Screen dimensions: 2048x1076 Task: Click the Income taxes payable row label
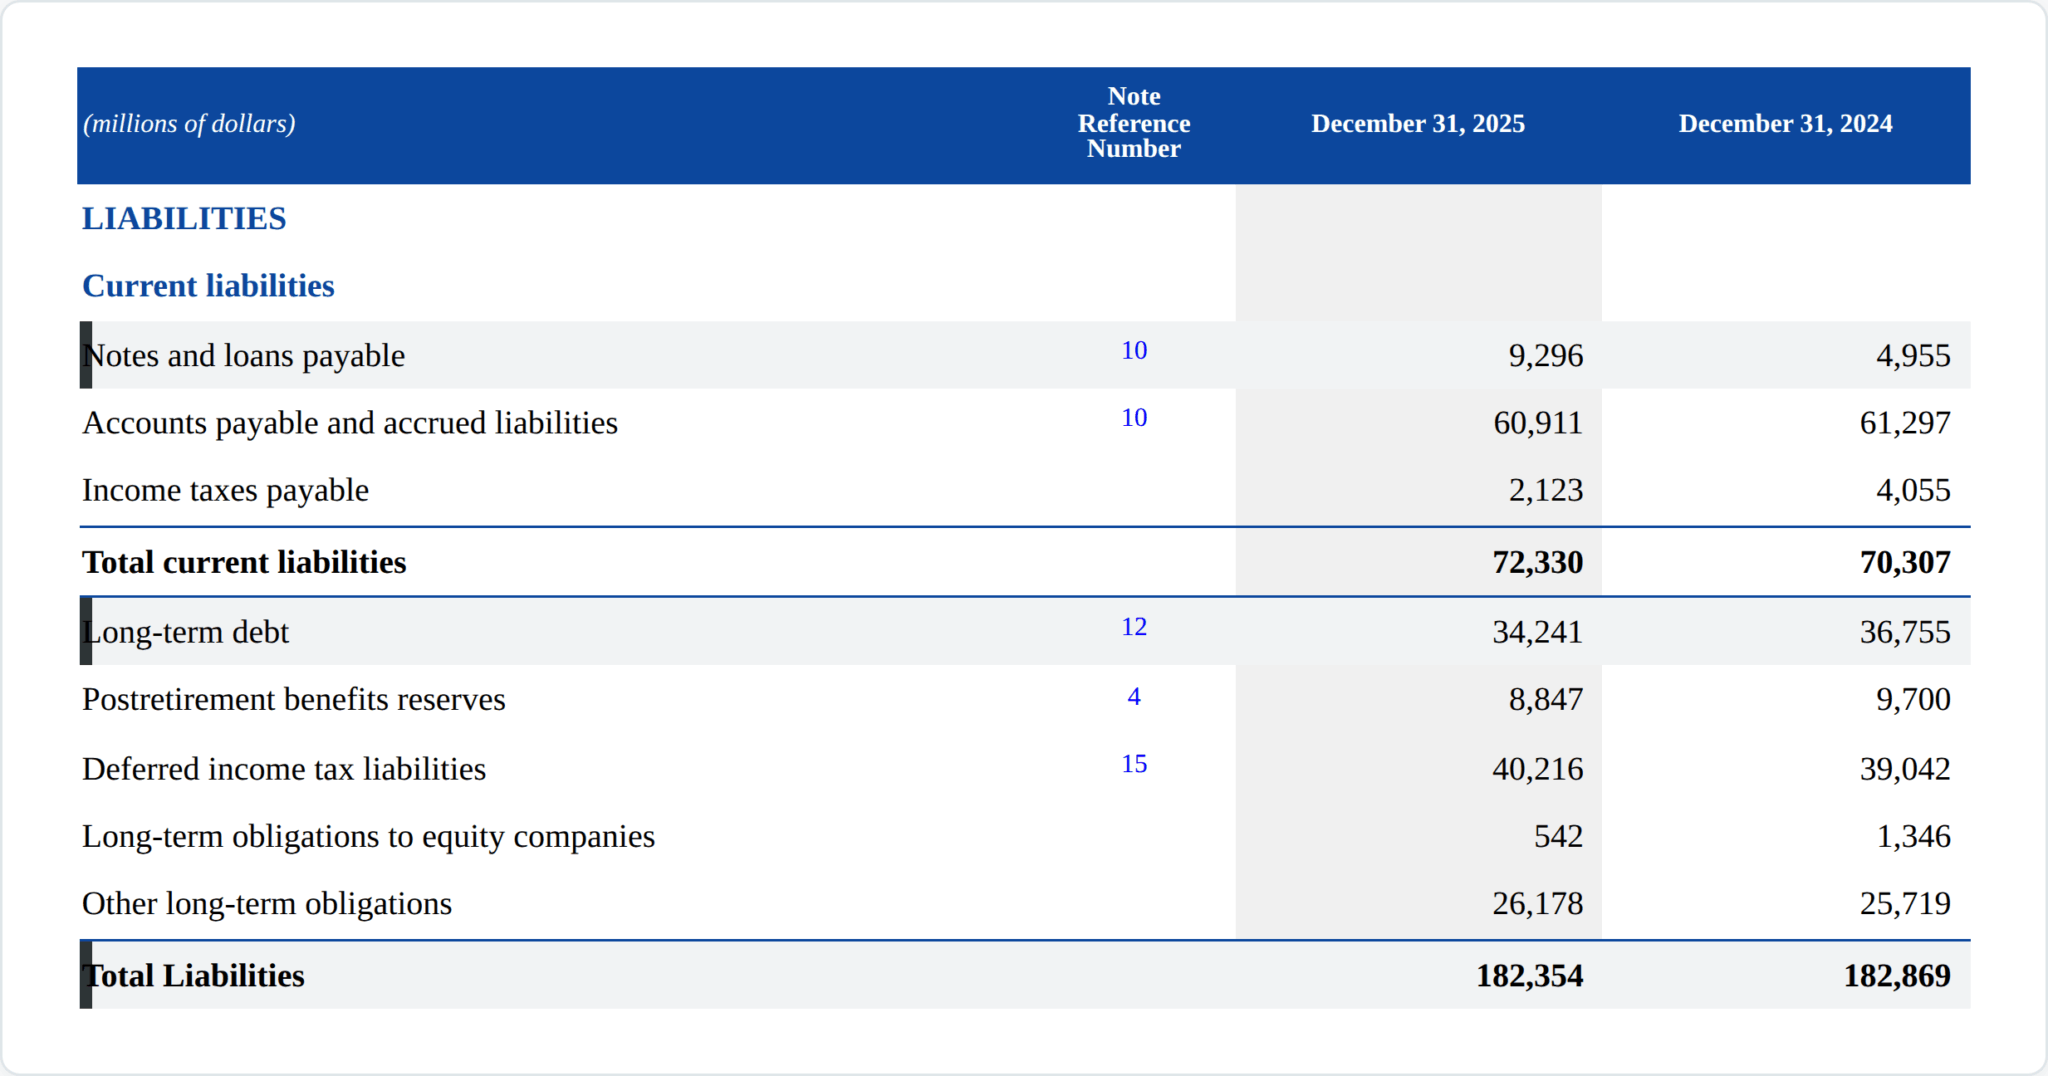point(225,490)
